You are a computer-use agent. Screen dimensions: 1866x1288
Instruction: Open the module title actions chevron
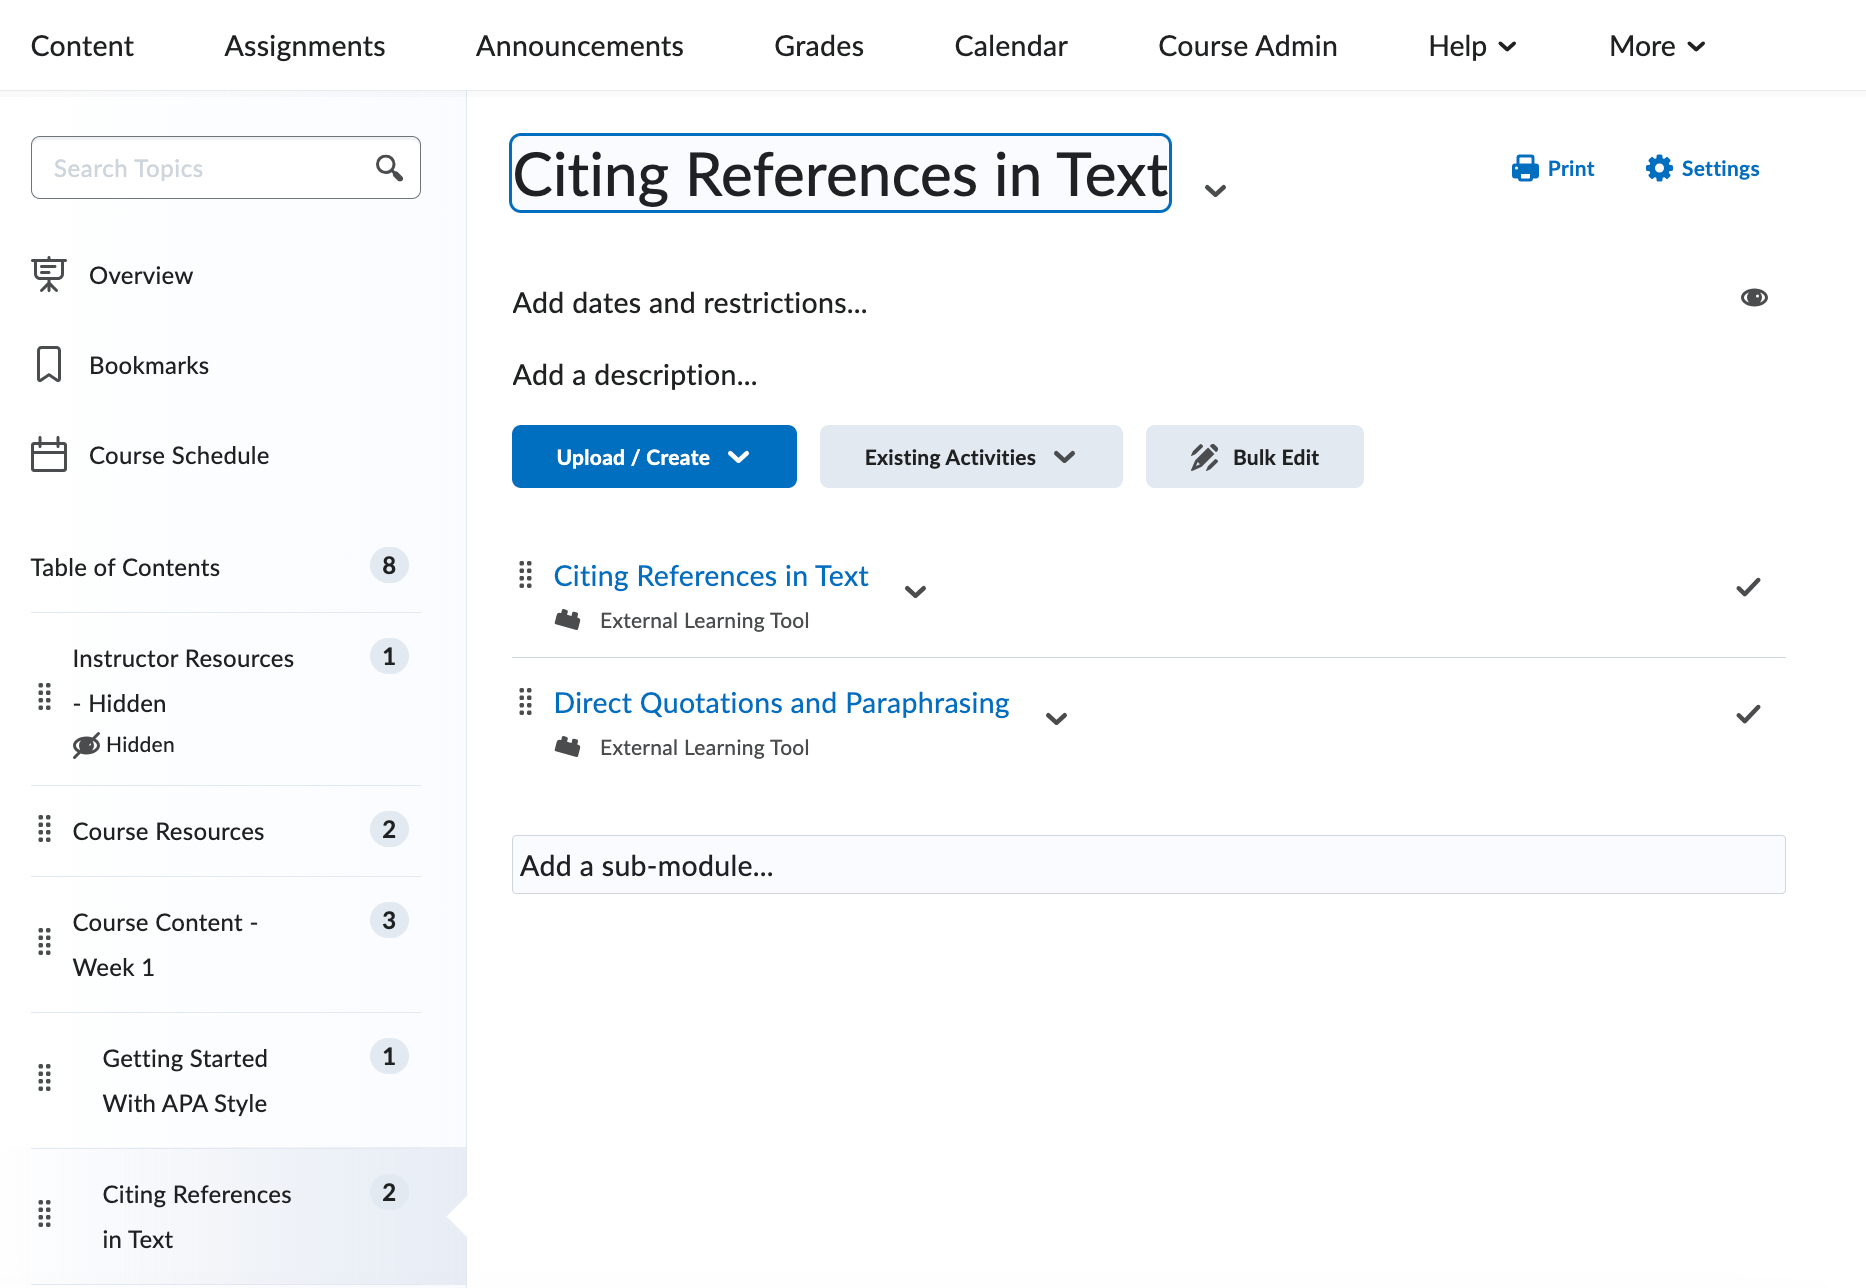tap(1215, 190)
